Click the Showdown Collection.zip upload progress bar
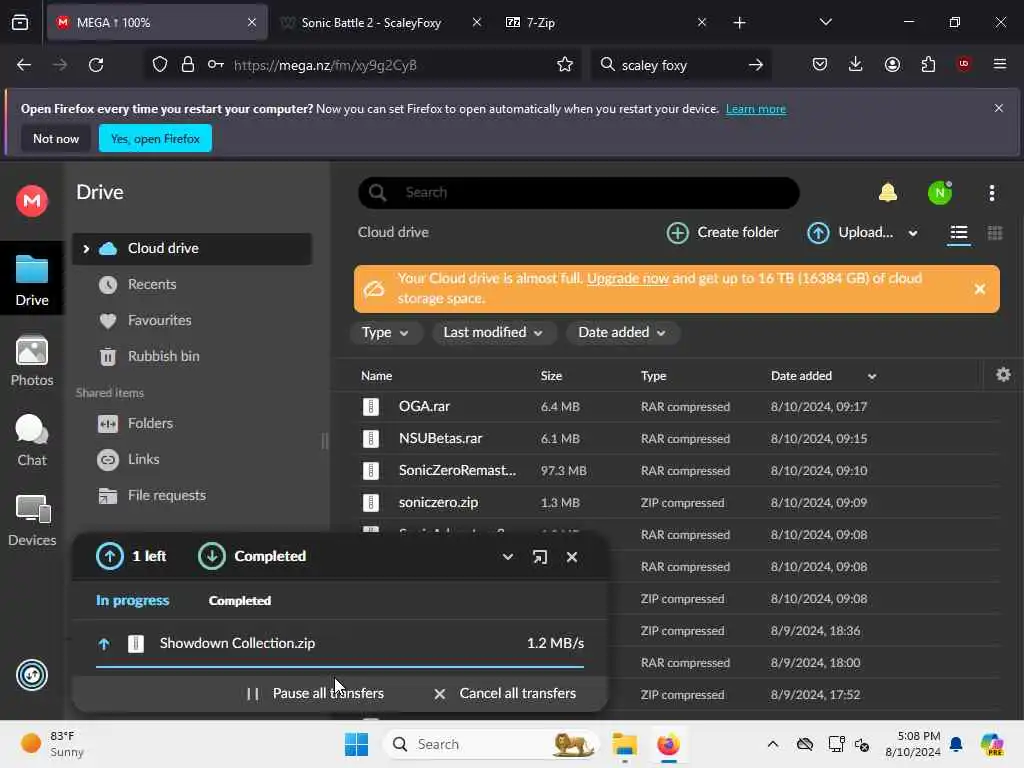 pyautogui.click(x=340, y=667)
